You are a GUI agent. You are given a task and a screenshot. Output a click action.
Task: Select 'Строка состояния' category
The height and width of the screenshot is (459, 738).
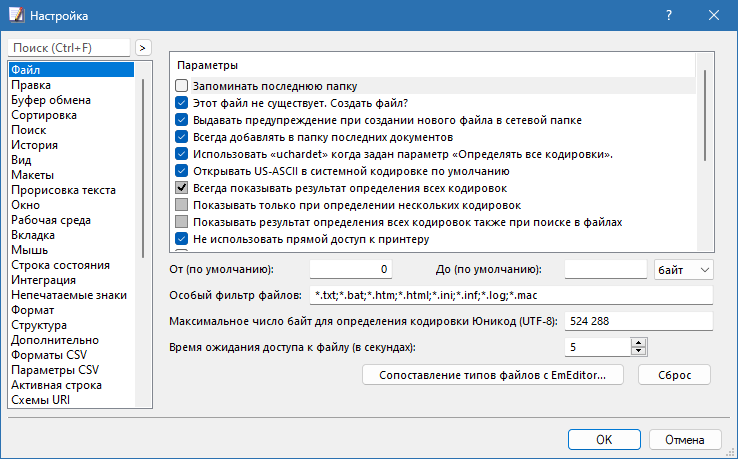[72, 265]
